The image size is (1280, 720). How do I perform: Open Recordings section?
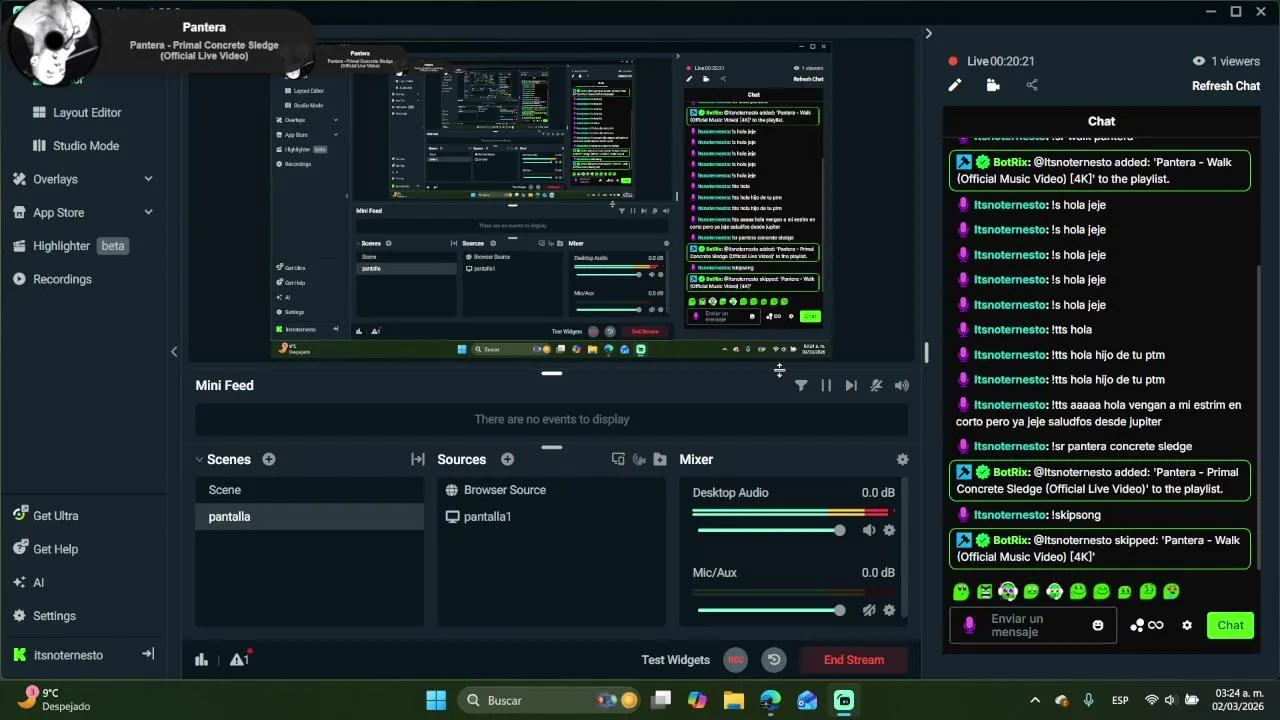click(52, 279)
